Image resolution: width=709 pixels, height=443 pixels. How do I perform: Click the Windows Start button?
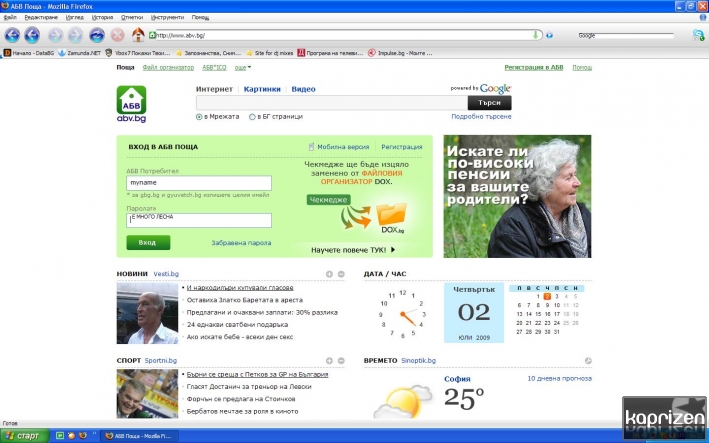[x=23, y=436]
